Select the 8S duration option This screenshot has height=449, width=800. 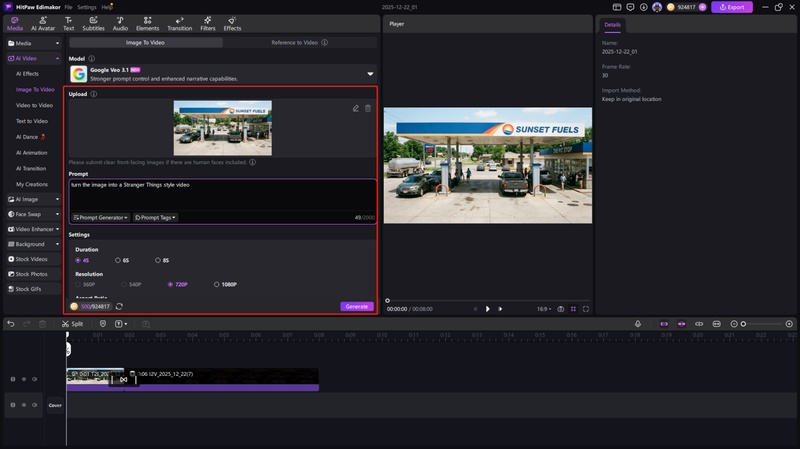point(162,260)
